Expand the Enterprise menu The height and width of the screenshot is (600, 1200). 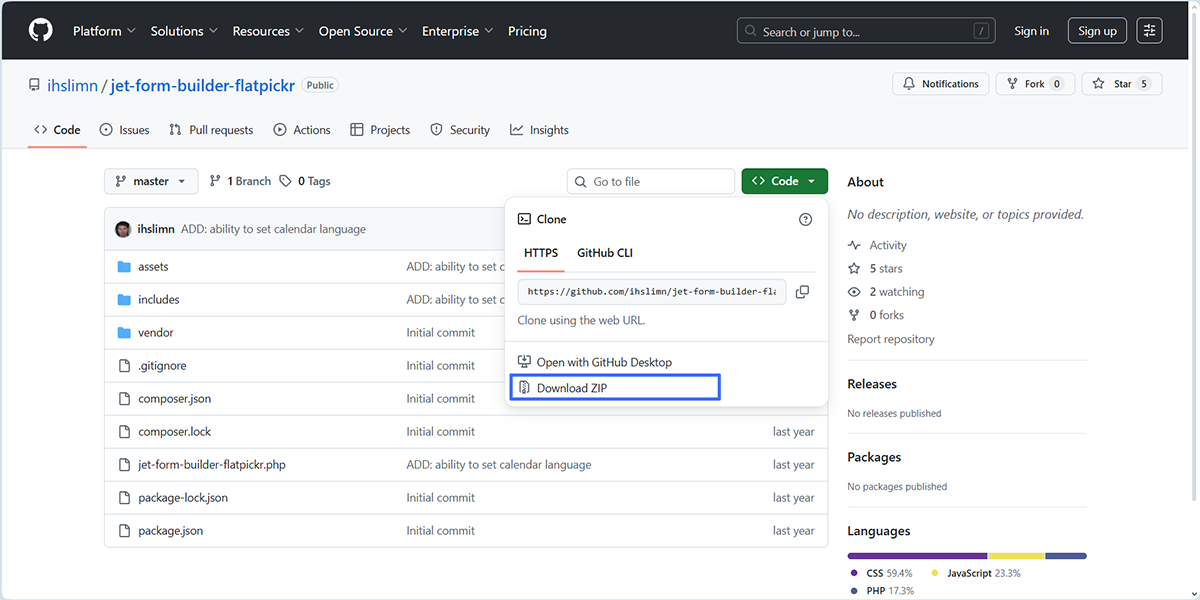pyautogui.click(x=458, y=31)
